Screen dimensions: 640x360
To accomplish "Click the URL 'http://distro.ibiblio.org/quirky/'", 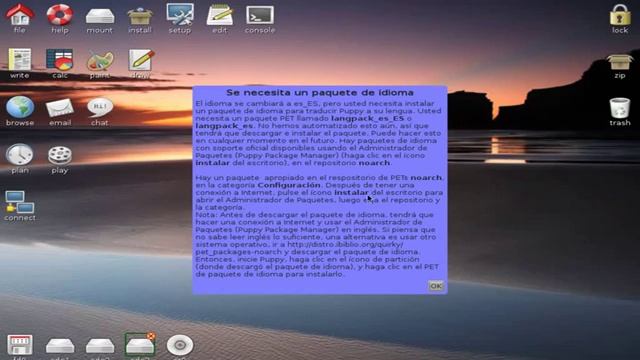I will pos(345,244).
